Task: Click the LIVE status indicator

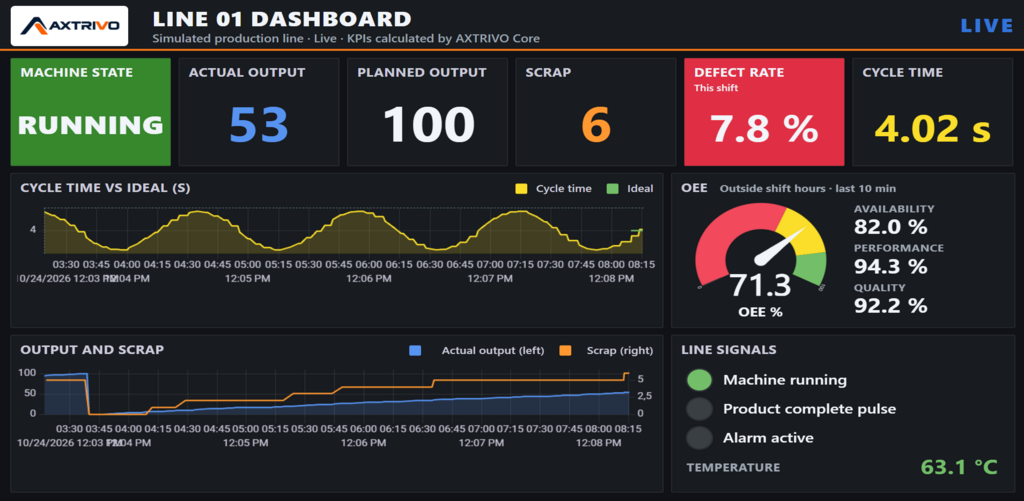Action: click(x=987, y=26)
